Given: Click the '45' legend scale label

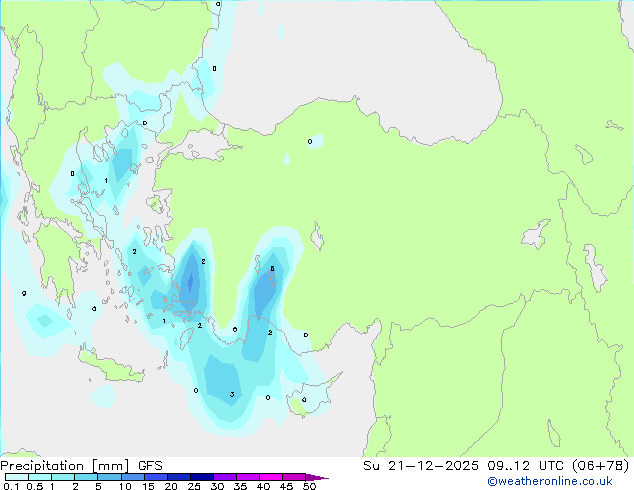Looking at the screenshot, I should click(x=286, y=486).
